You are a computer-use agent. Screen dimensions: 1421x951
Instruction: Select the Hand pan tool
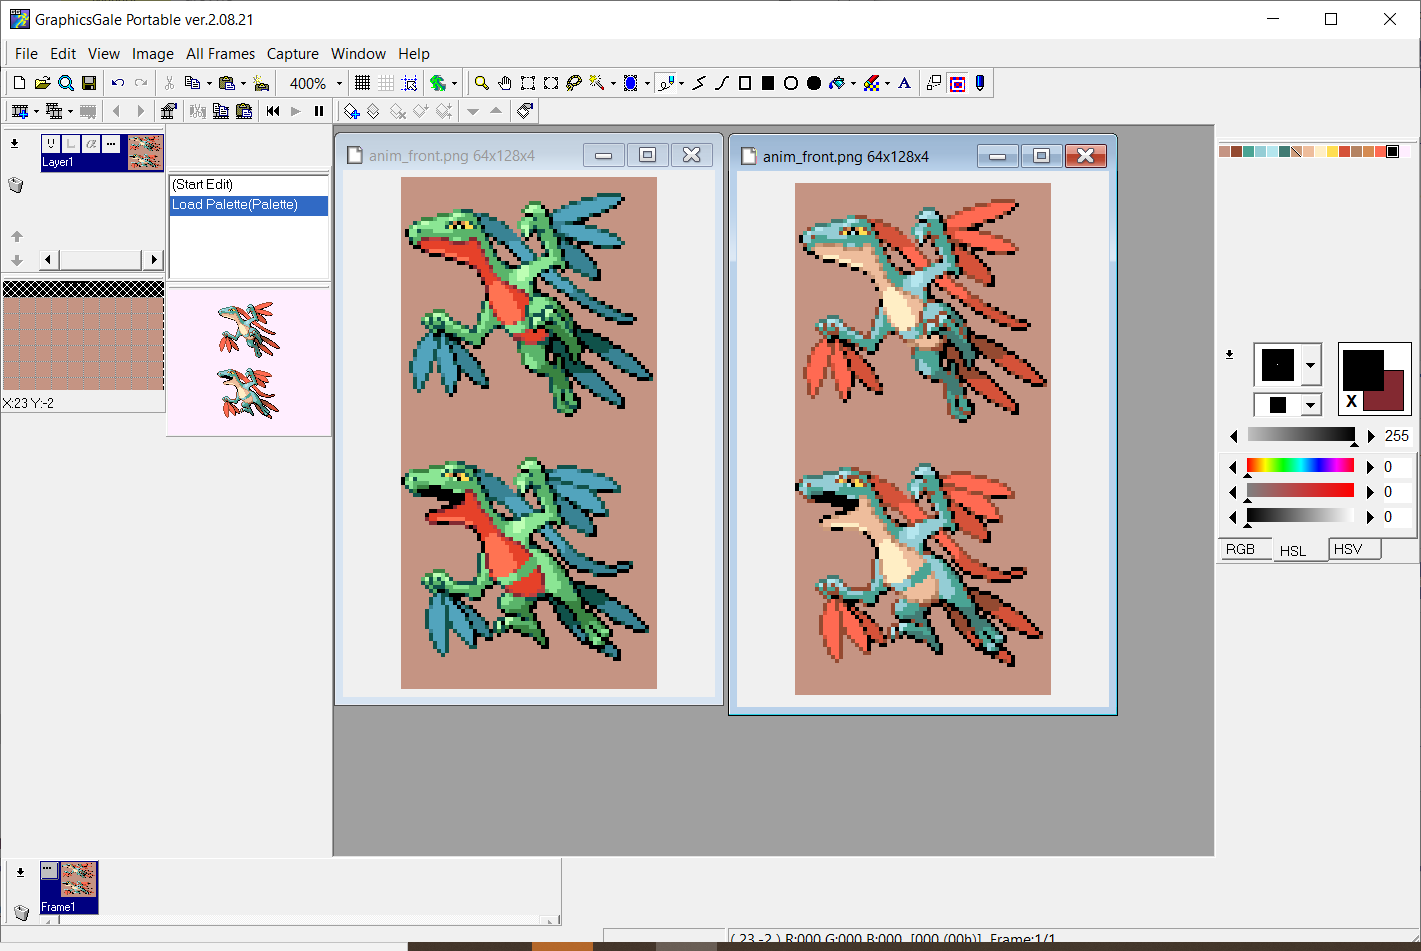505,83
